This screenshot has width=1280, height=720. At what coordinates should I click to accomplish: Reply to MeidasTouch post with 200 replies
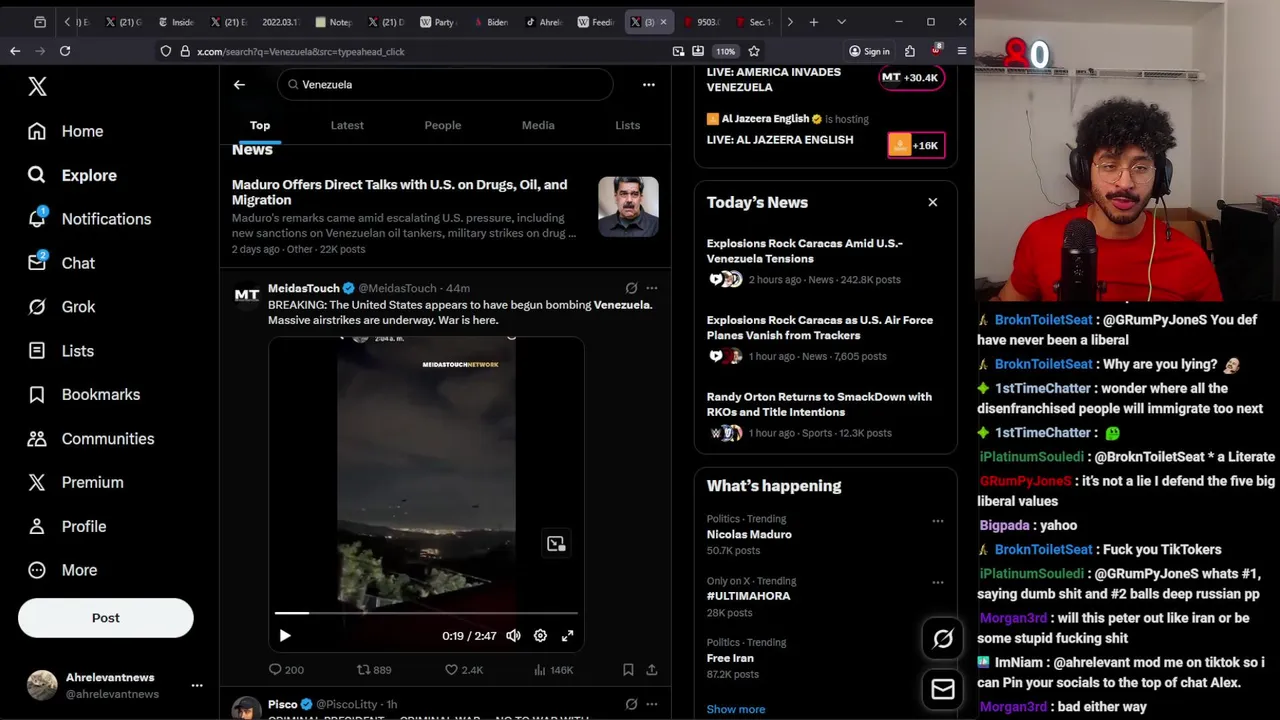point(286,670)
